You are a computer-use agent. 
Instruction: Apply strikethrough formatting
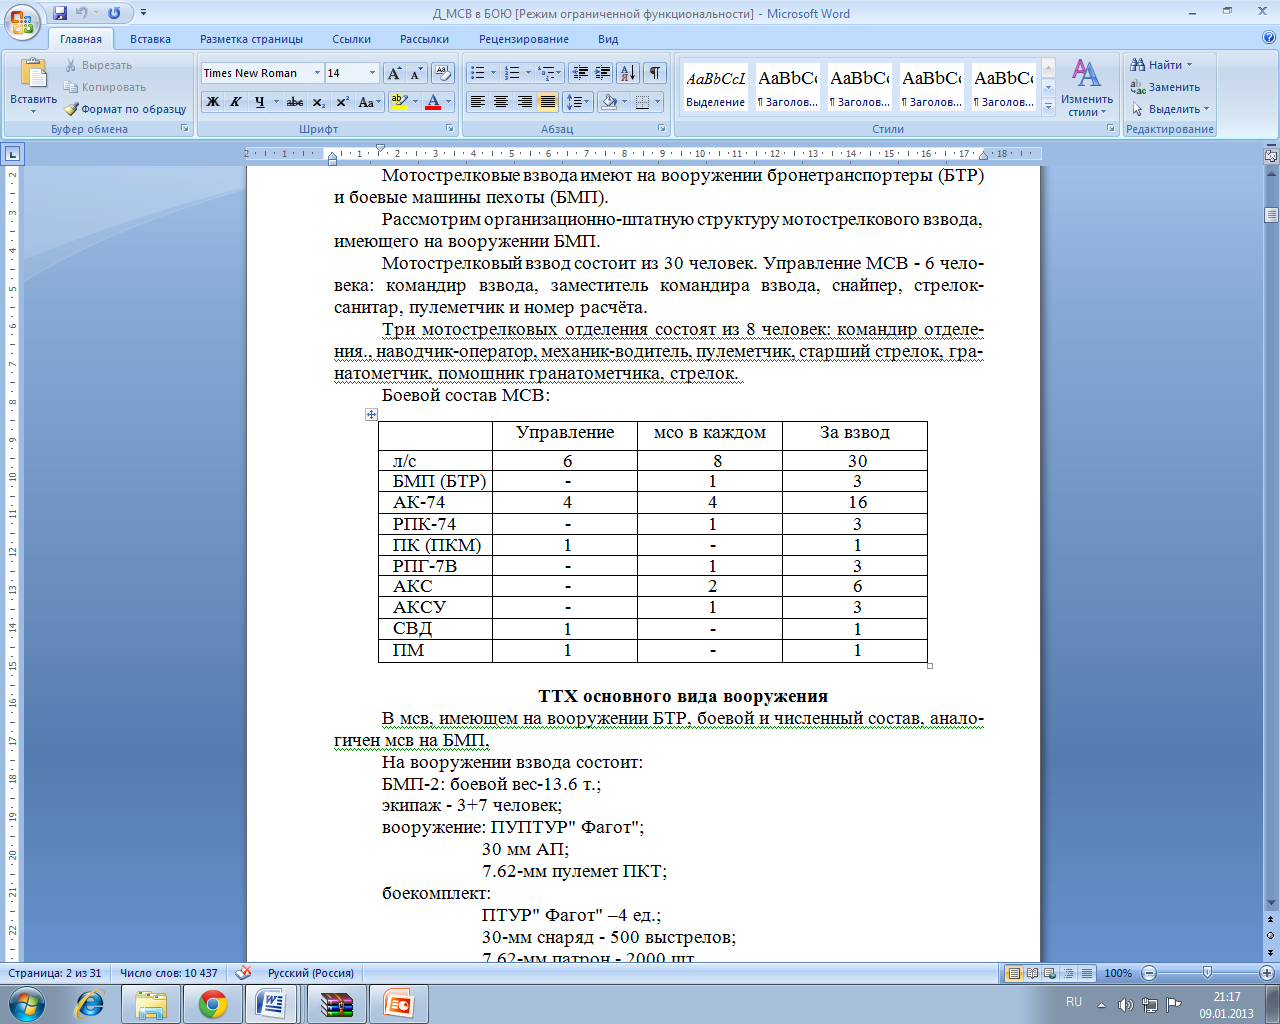coord(294,102)
